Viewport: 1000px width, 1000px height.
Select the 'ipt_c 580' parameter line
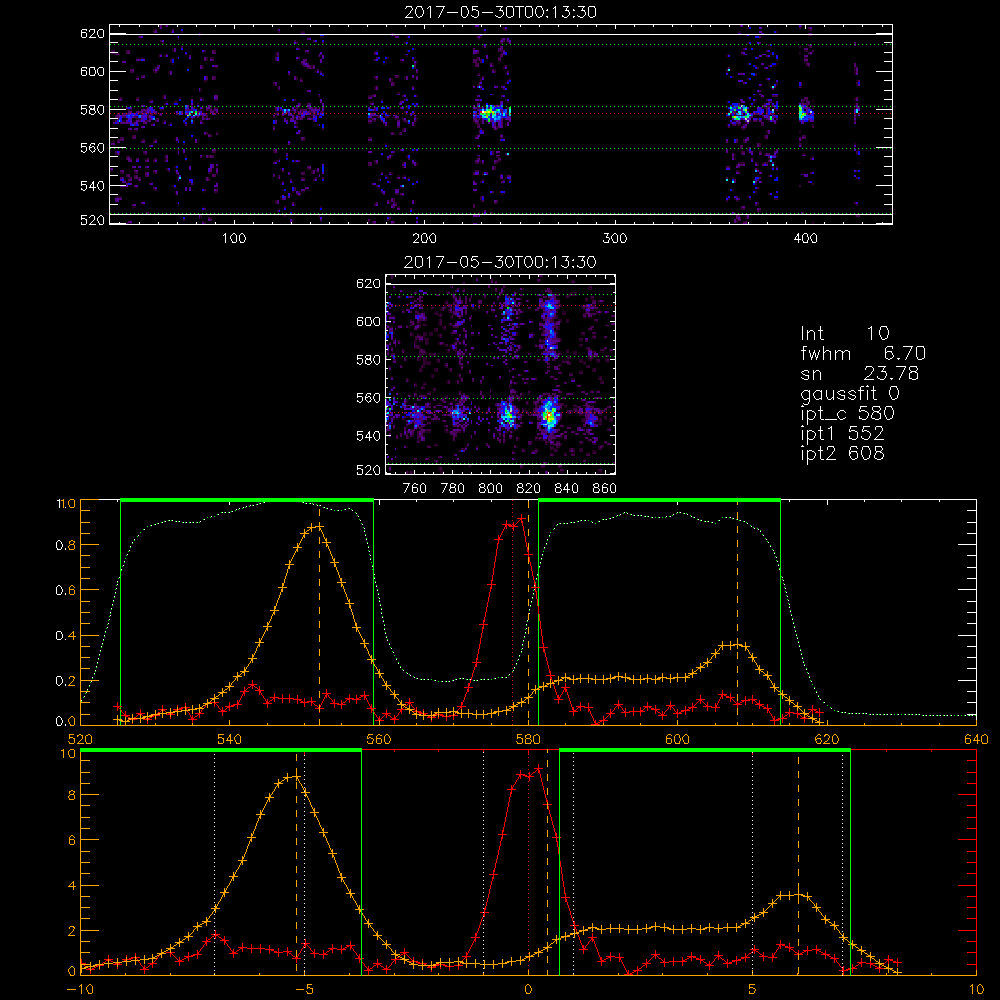pos(848,414)
